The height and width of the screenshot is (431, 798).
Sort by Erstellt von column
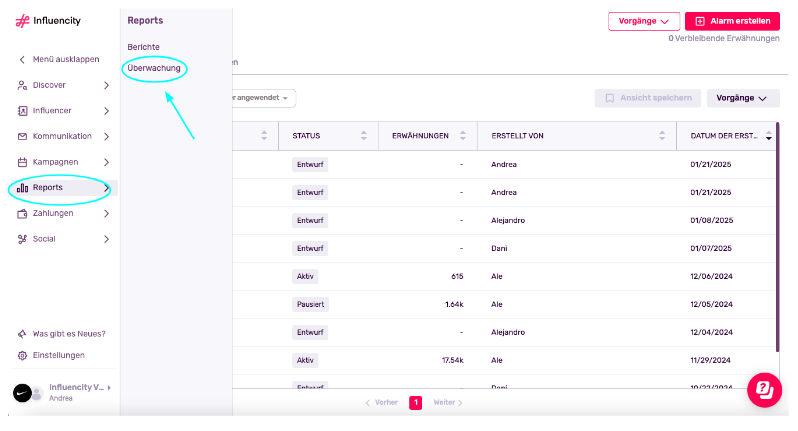[662, 135]
